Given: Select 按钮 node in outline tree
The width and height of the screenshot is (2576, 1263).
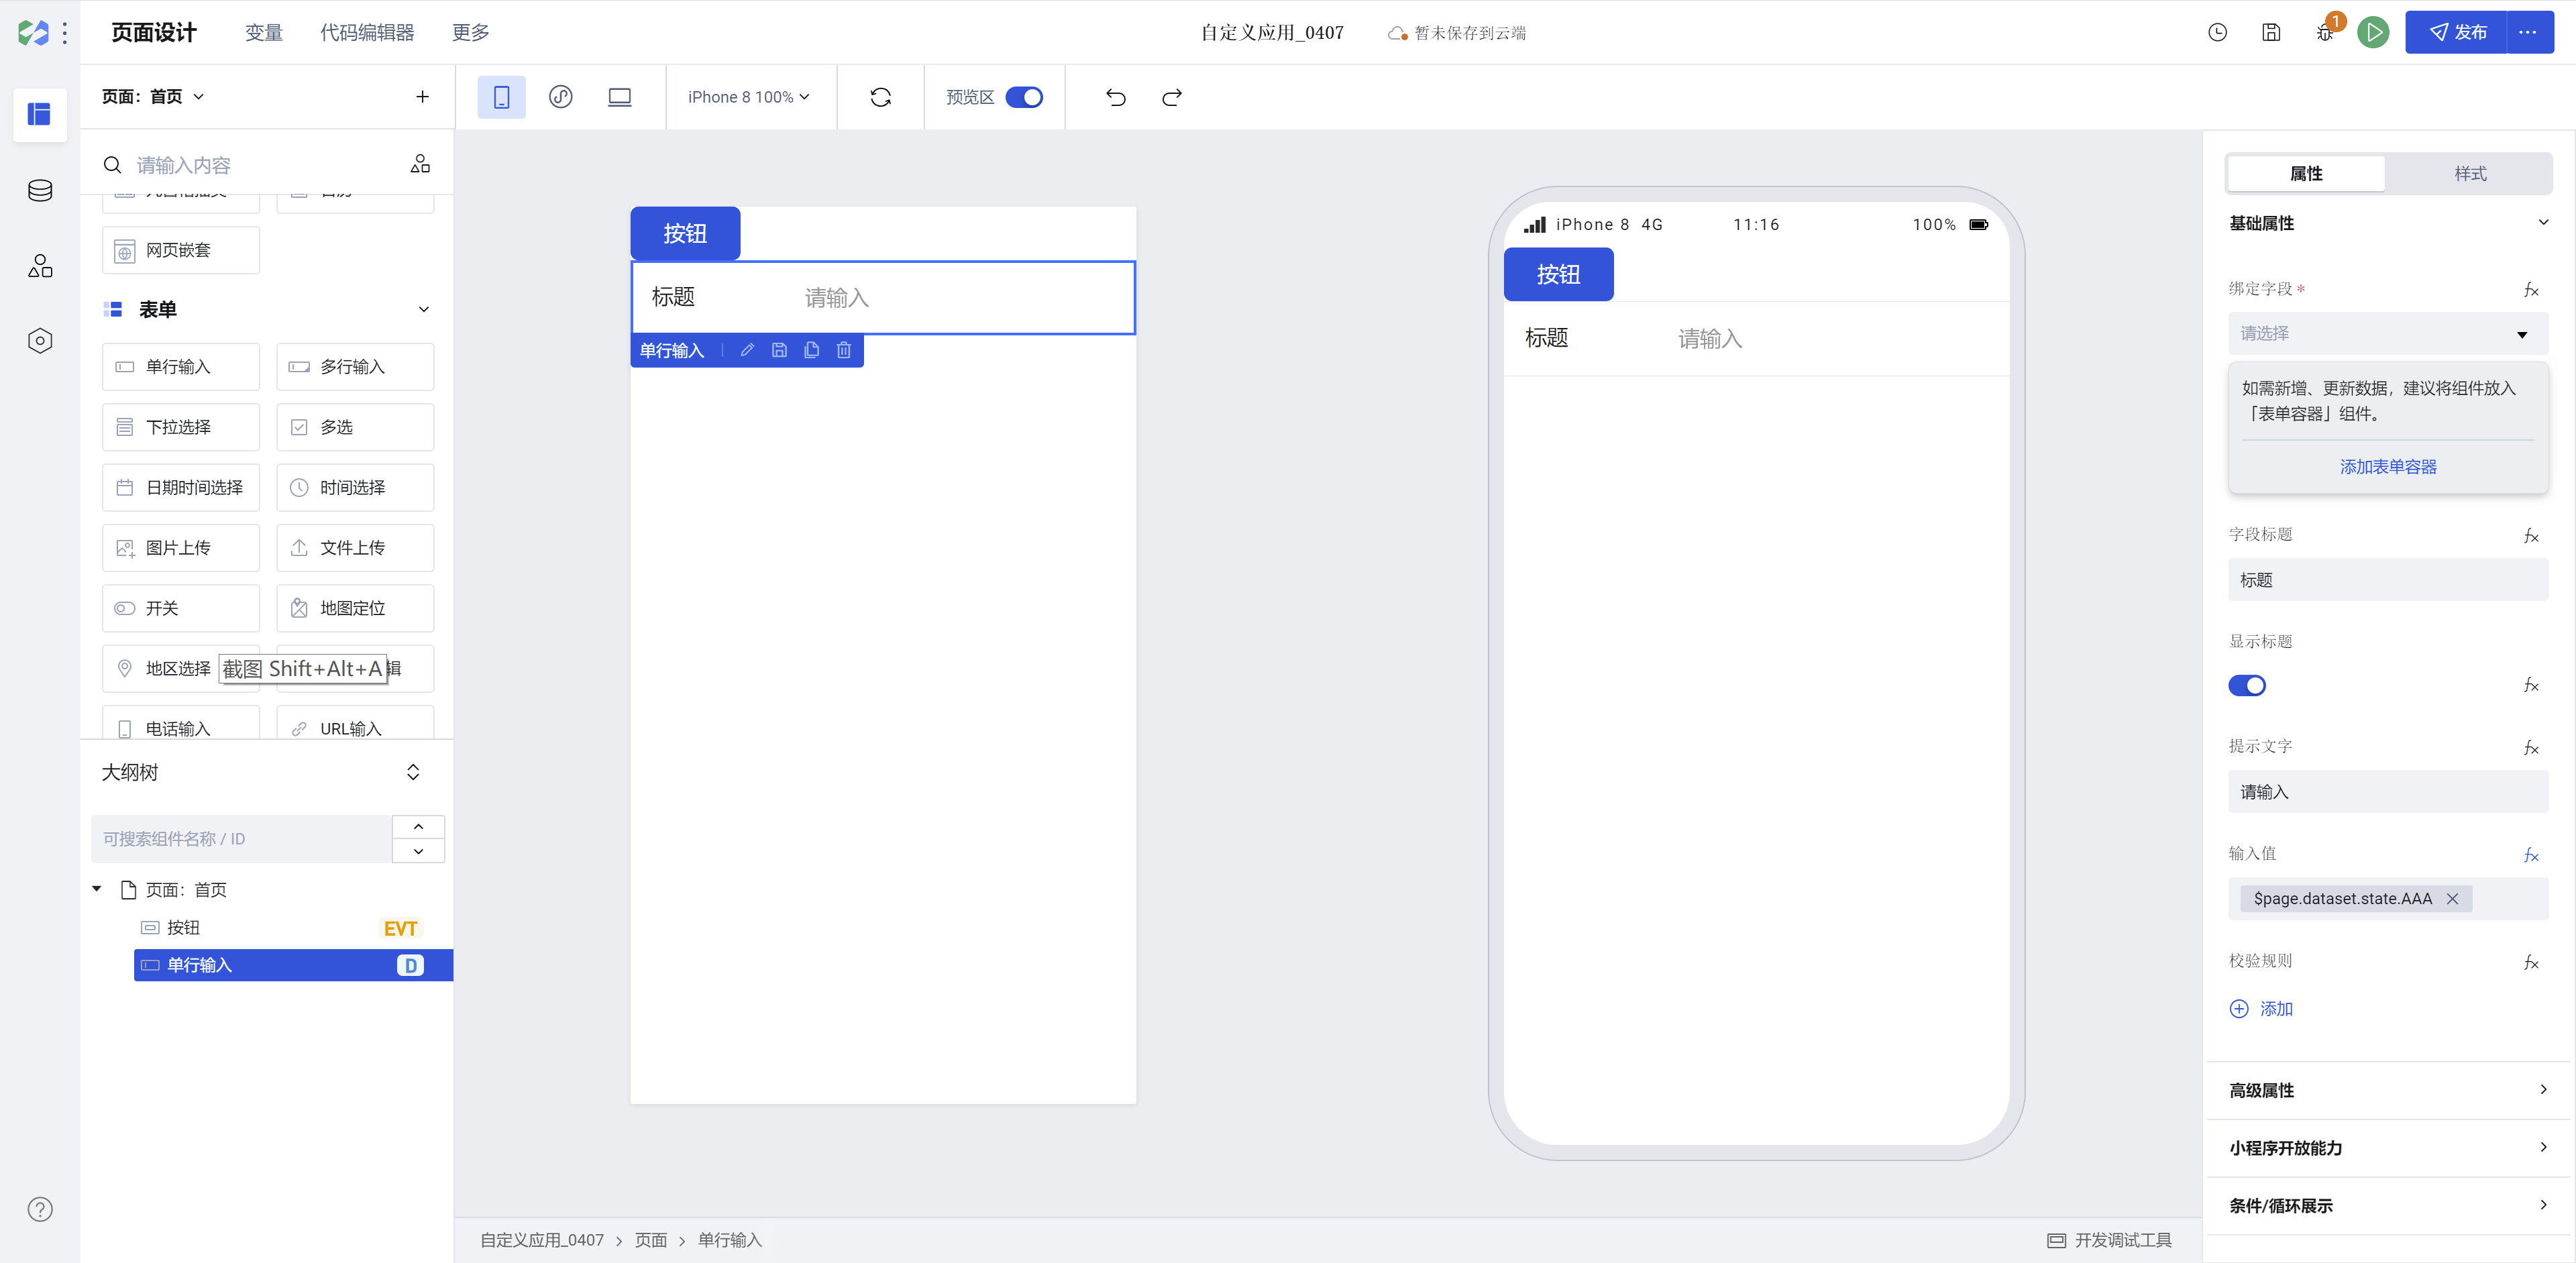Looking at the screenshot, I should (293, 928).
